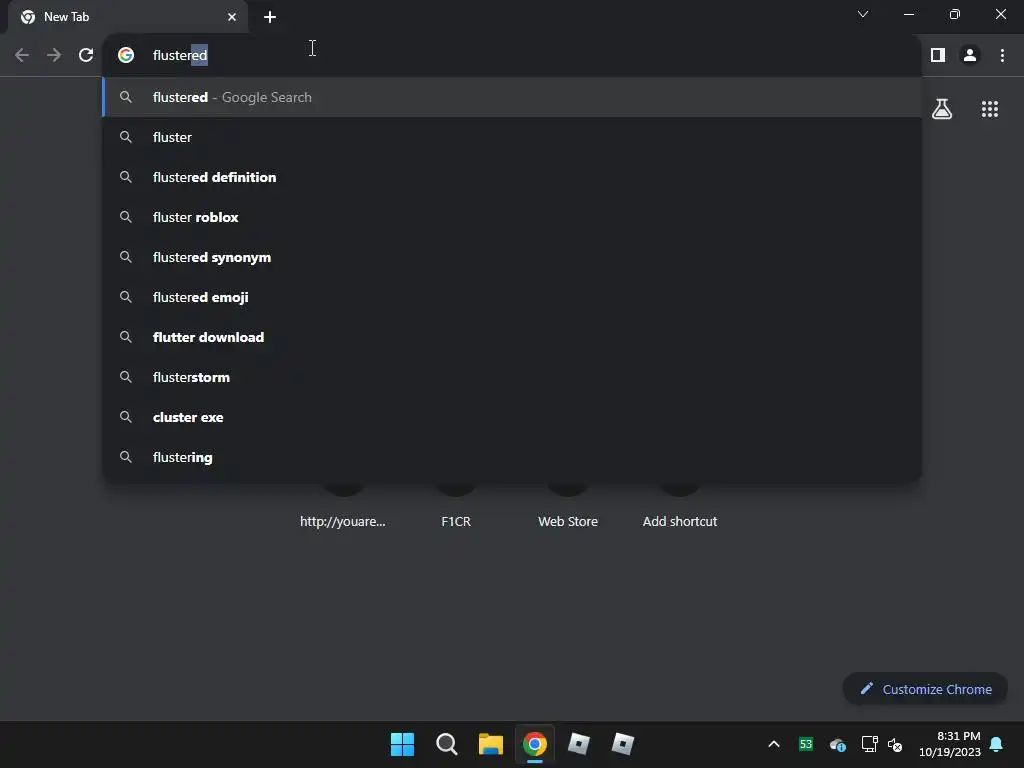Open the http://youare... shortcut

pyautogui.click(x=342, y=521)
